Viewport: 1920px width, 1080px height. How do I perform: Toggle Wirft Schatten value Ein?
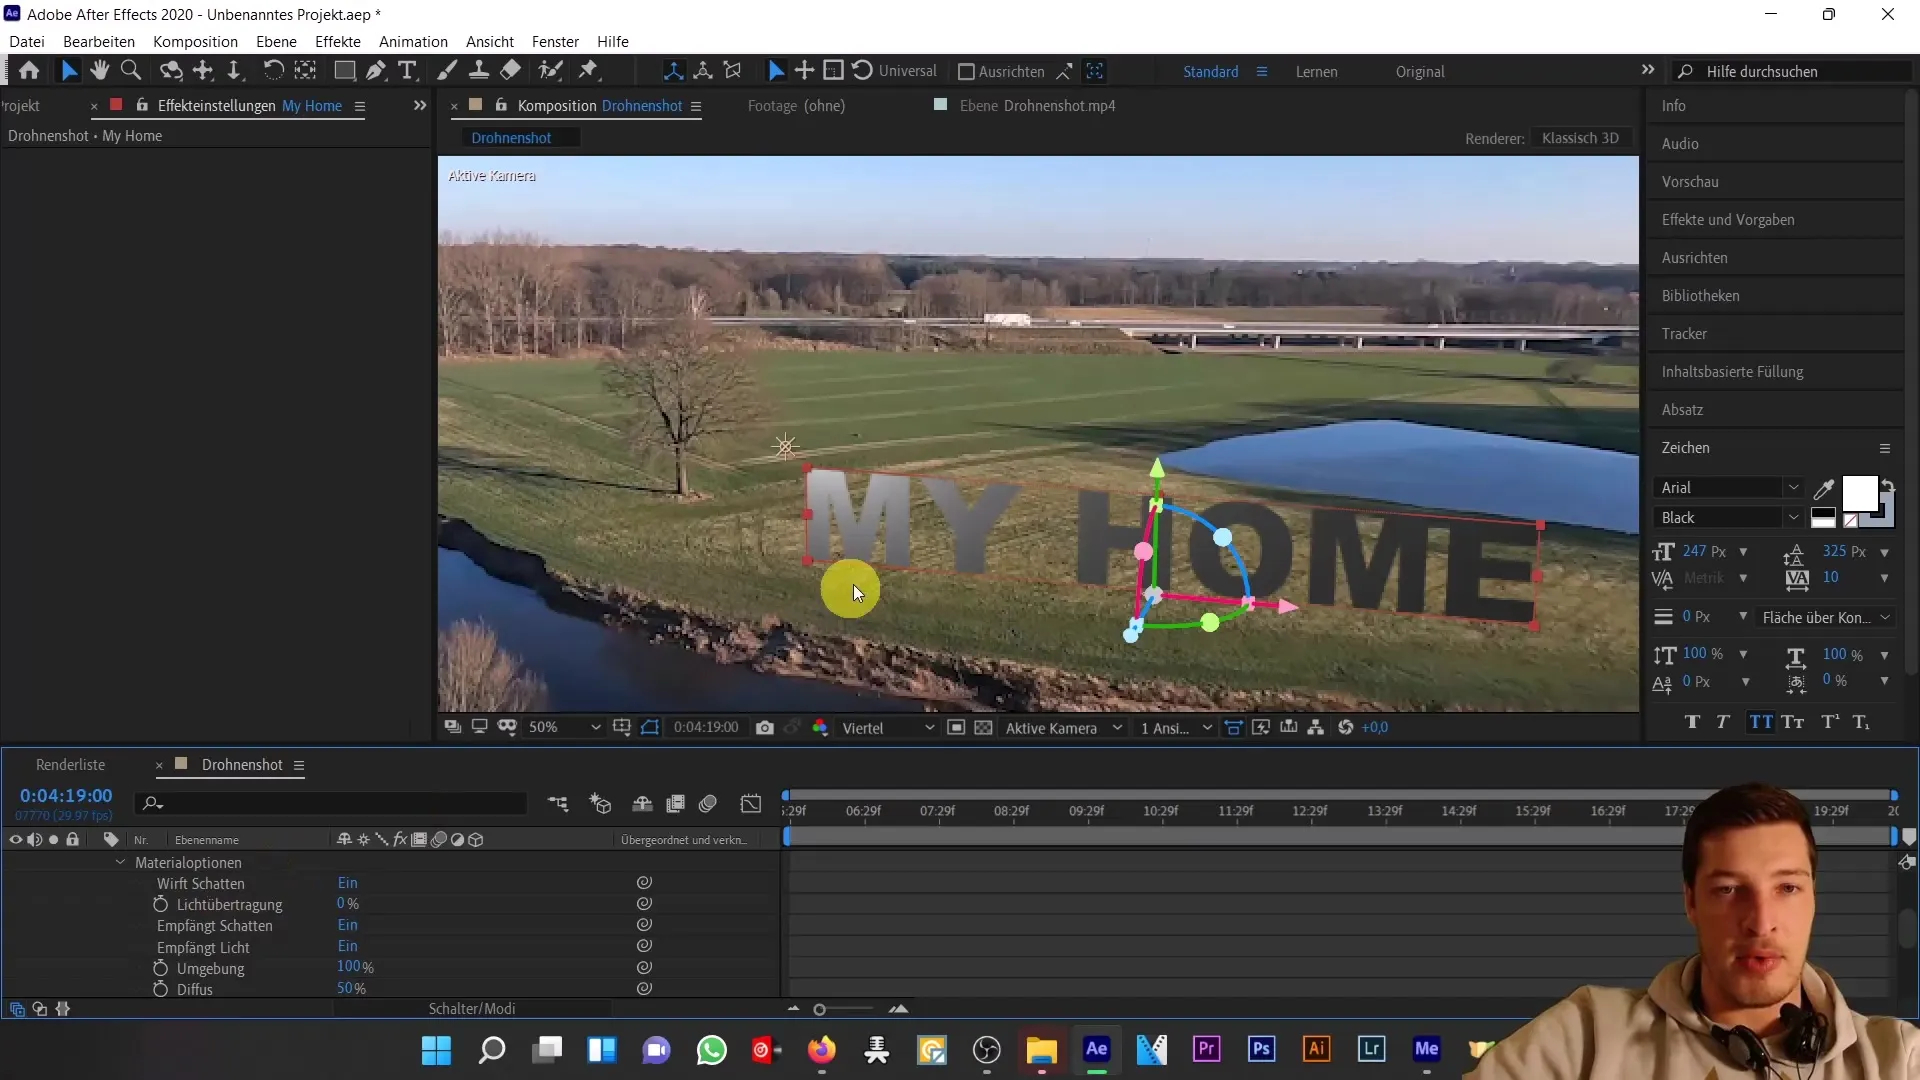(347, 883)
